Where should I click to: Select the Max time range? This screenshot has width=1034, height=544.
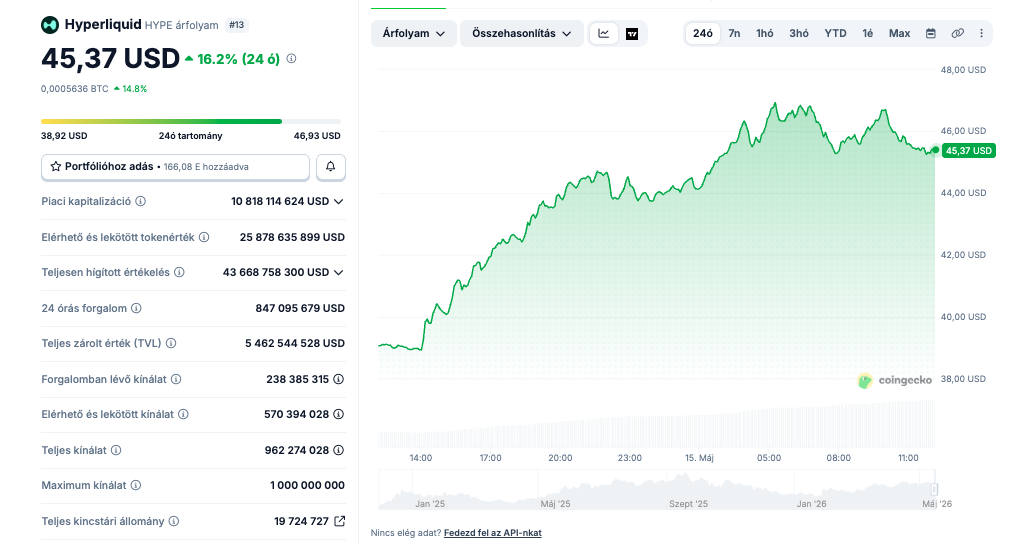(899, 34)
